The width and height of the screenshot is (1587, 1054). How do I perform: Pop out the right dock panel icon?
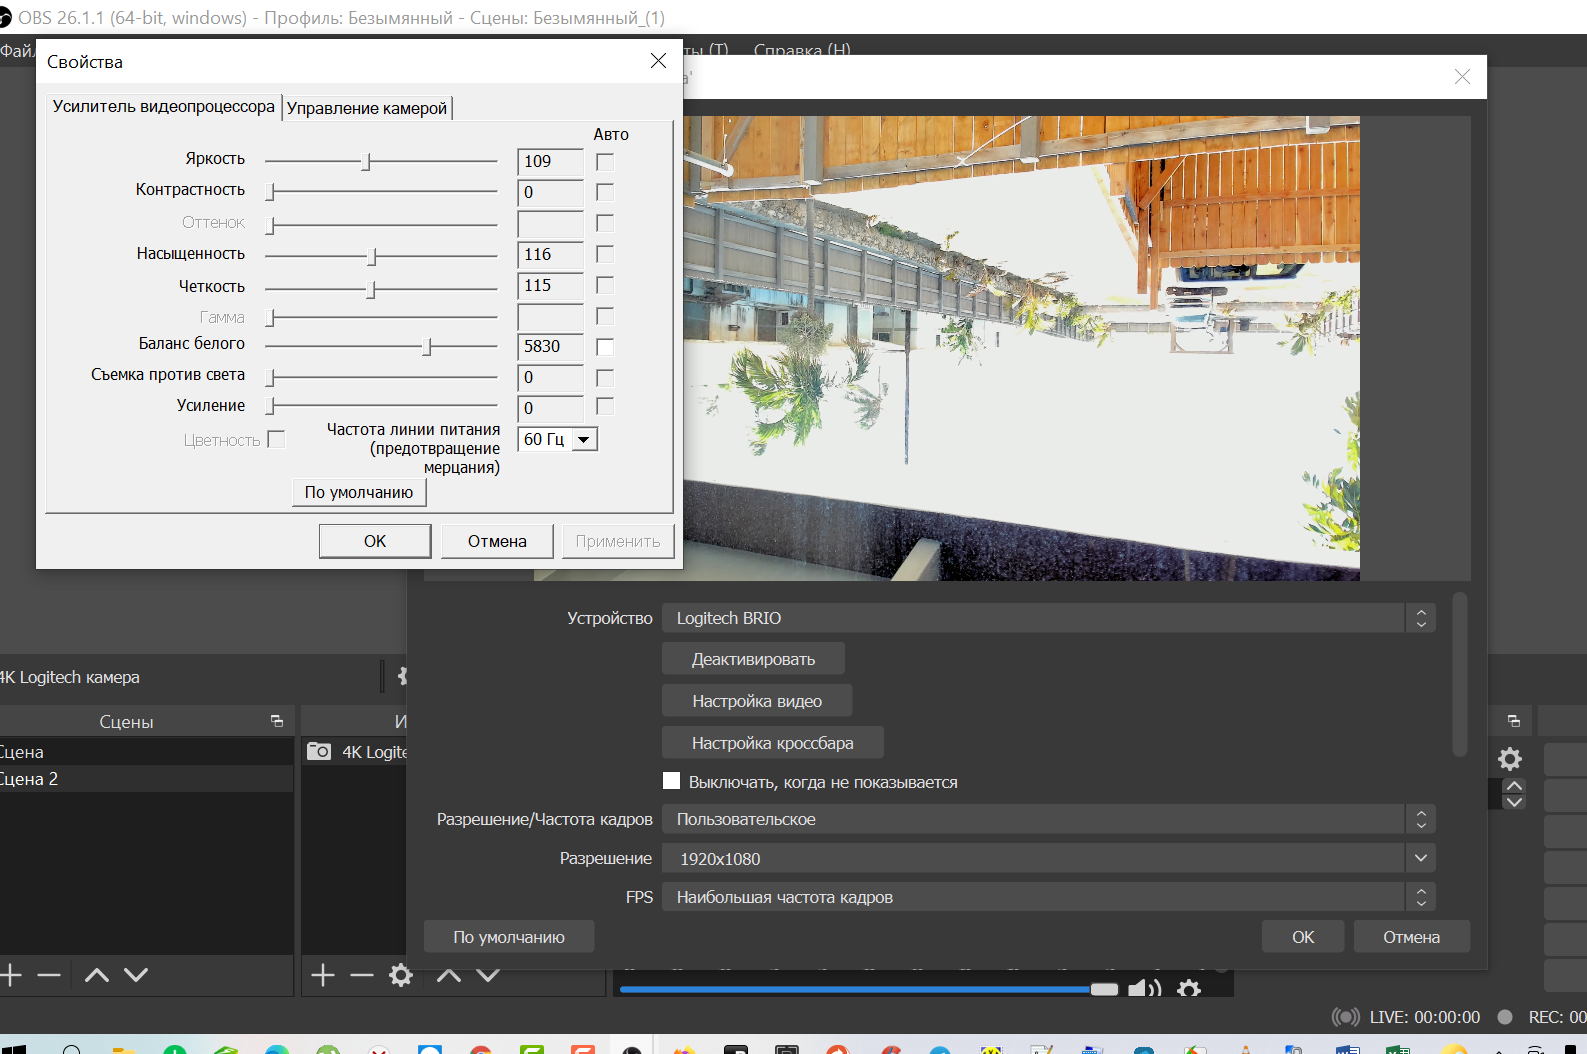pos(1514,721)
